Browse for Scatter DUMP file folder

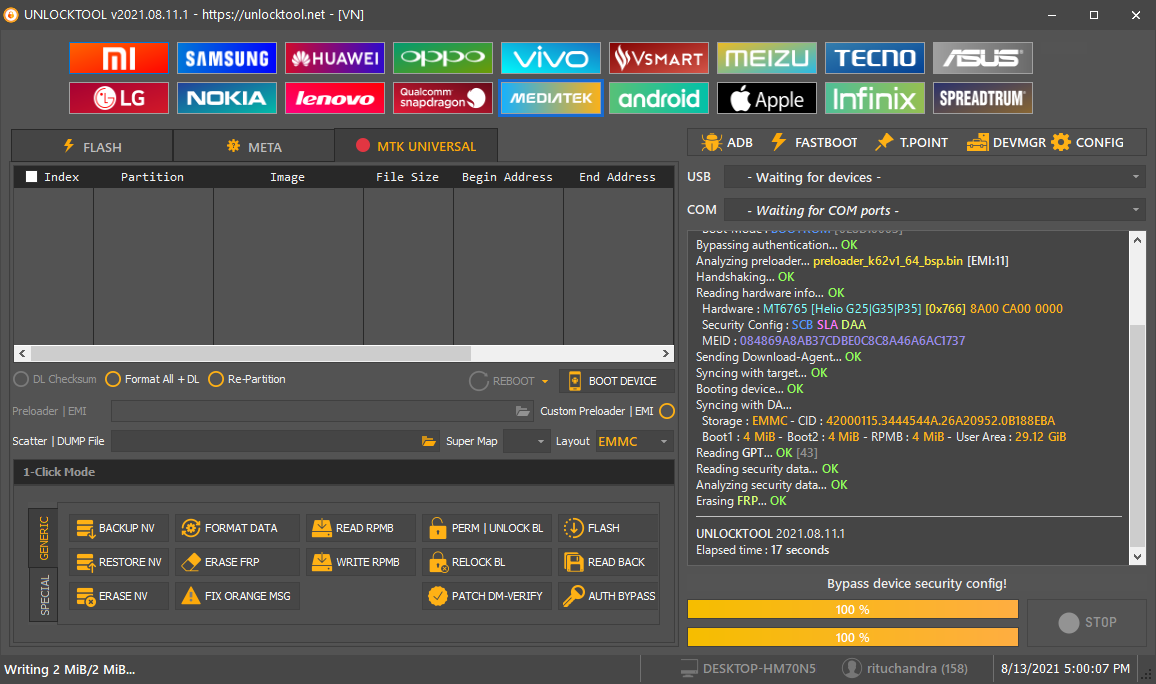tap(428, 441)
